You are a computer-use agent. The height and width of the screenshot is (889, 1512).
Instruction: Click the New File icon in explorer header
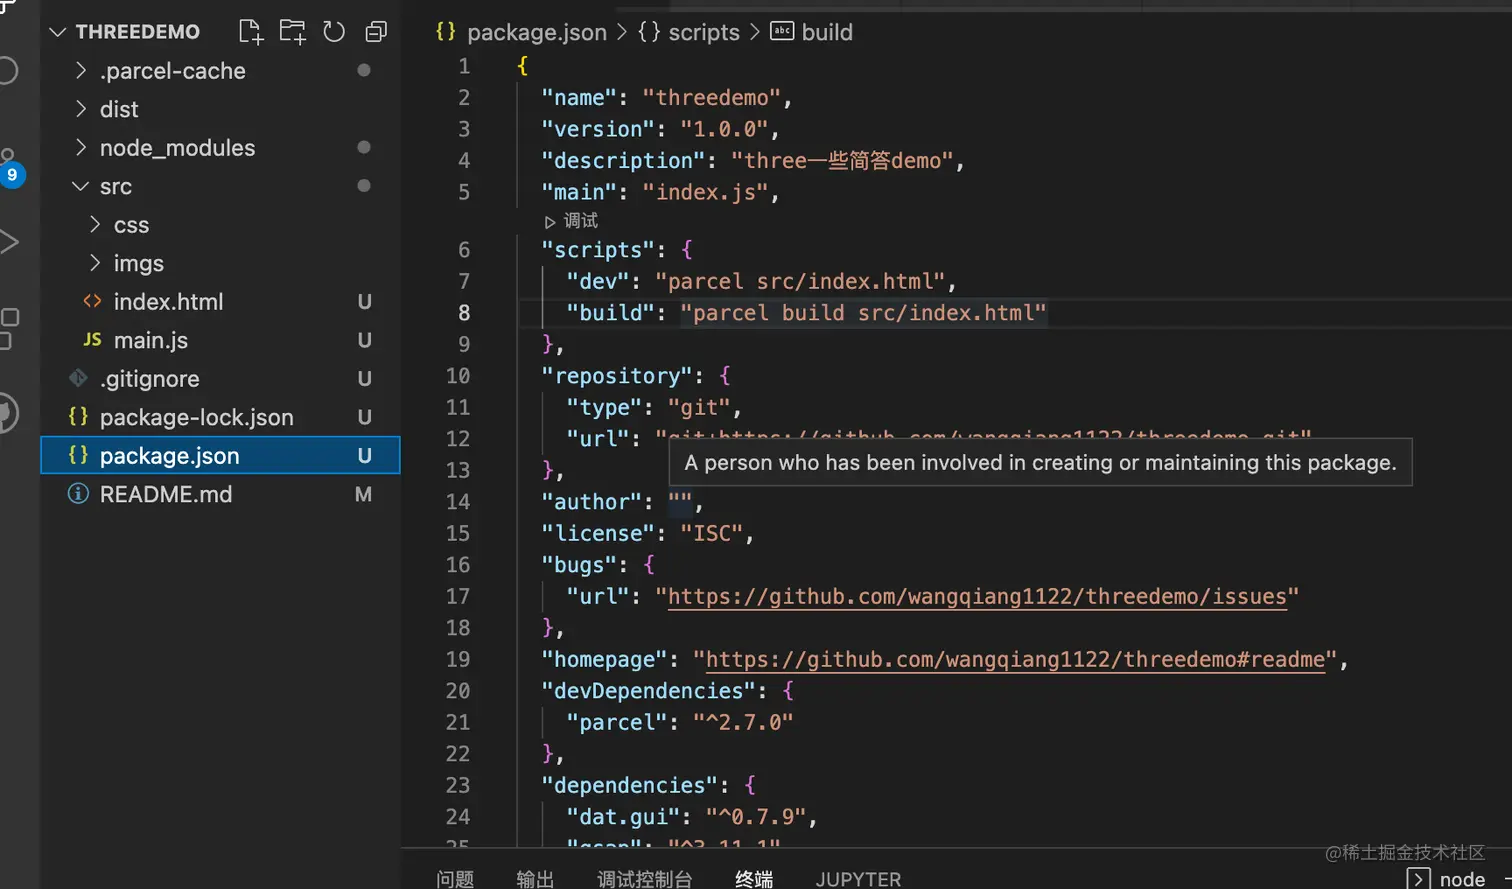(251, 32)
